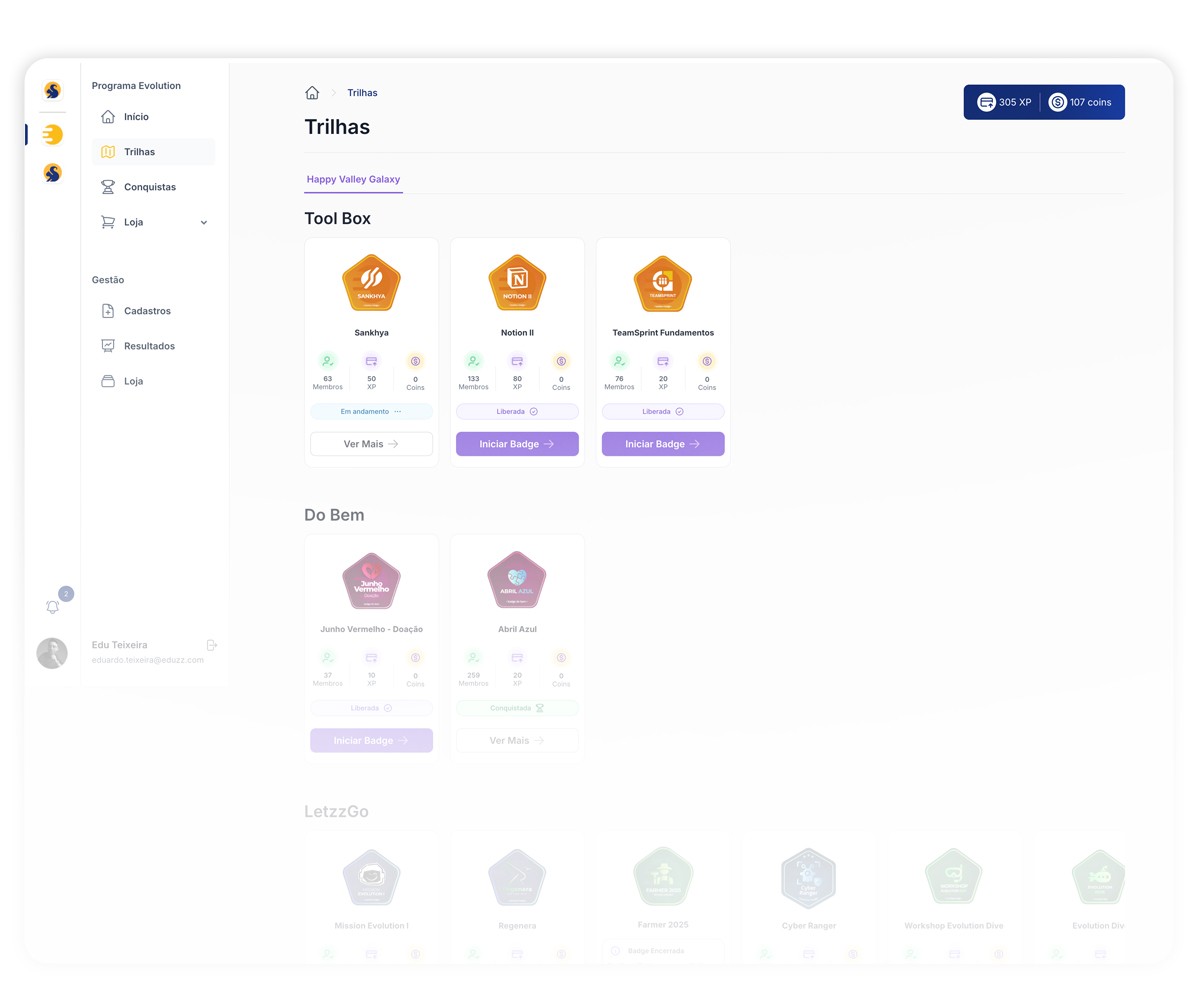Click Ver Mais on the Sankhya card
Viewport: 1200px width, 992px height.
click(x=371, y=444)
